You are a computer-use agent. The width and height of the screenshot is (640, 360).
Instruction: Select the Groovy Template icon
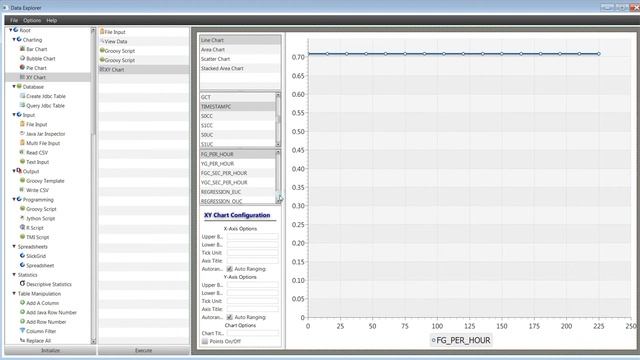22,180
